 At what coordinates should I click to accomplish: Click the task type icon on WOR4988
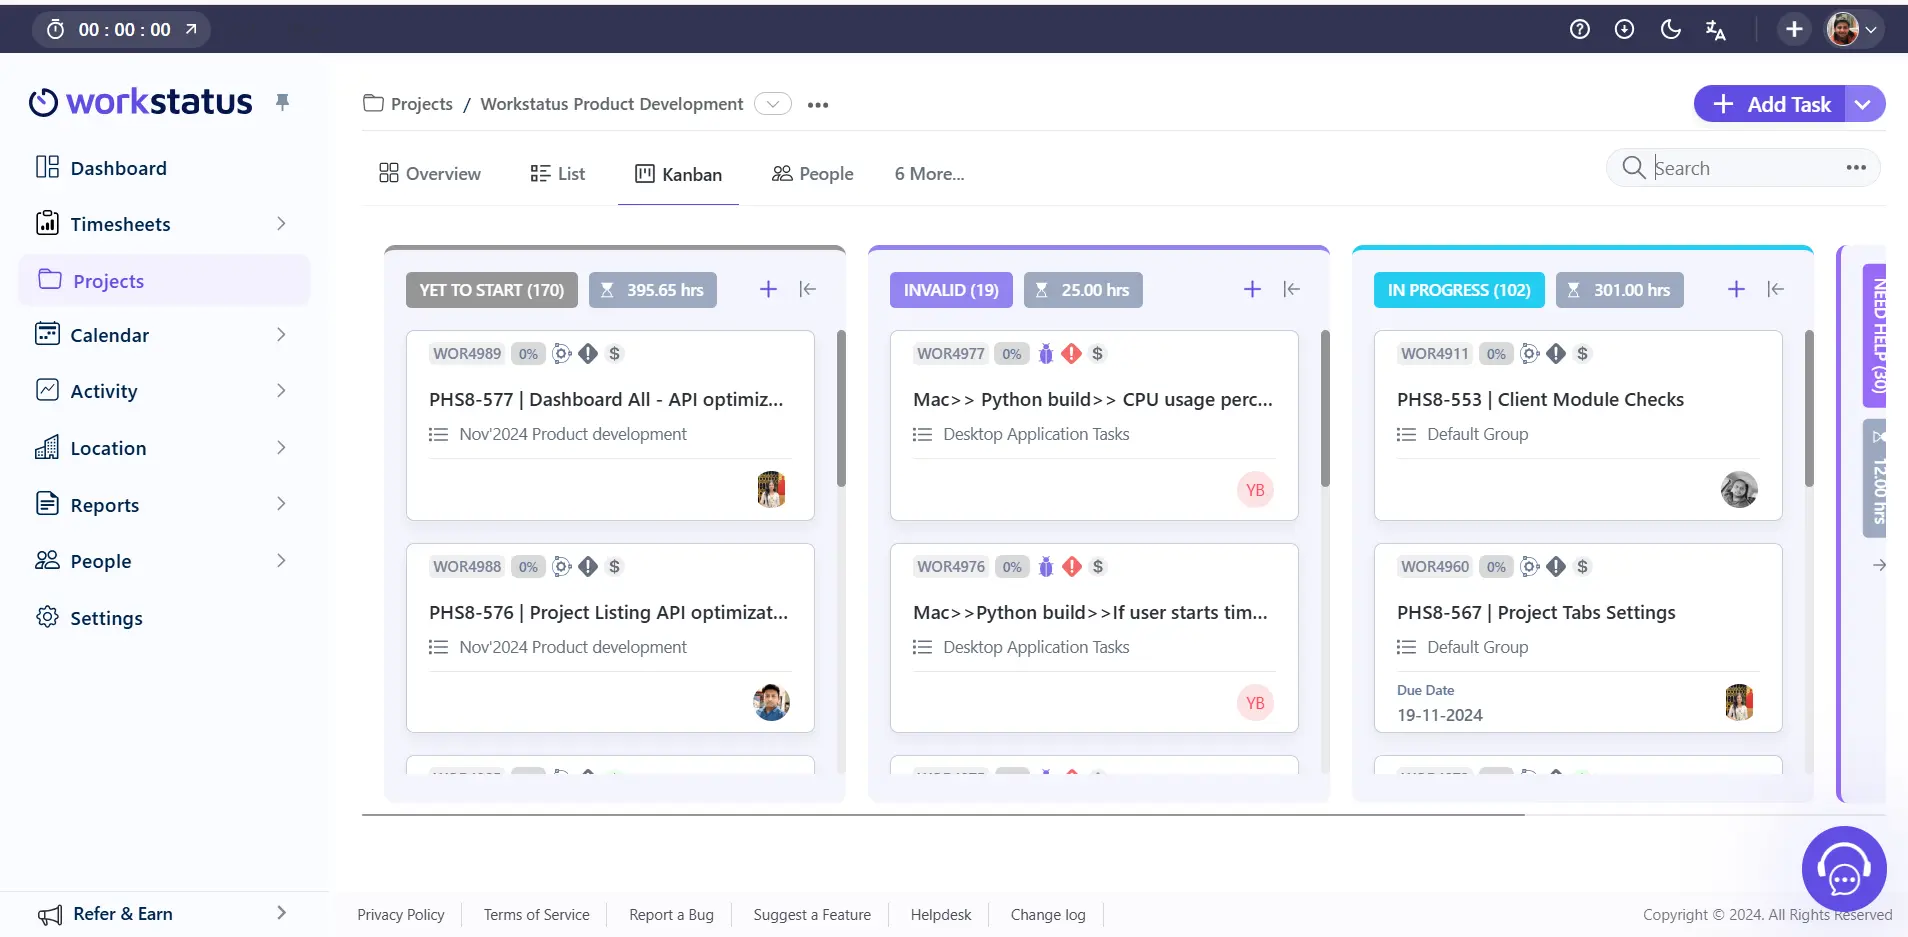562,566
